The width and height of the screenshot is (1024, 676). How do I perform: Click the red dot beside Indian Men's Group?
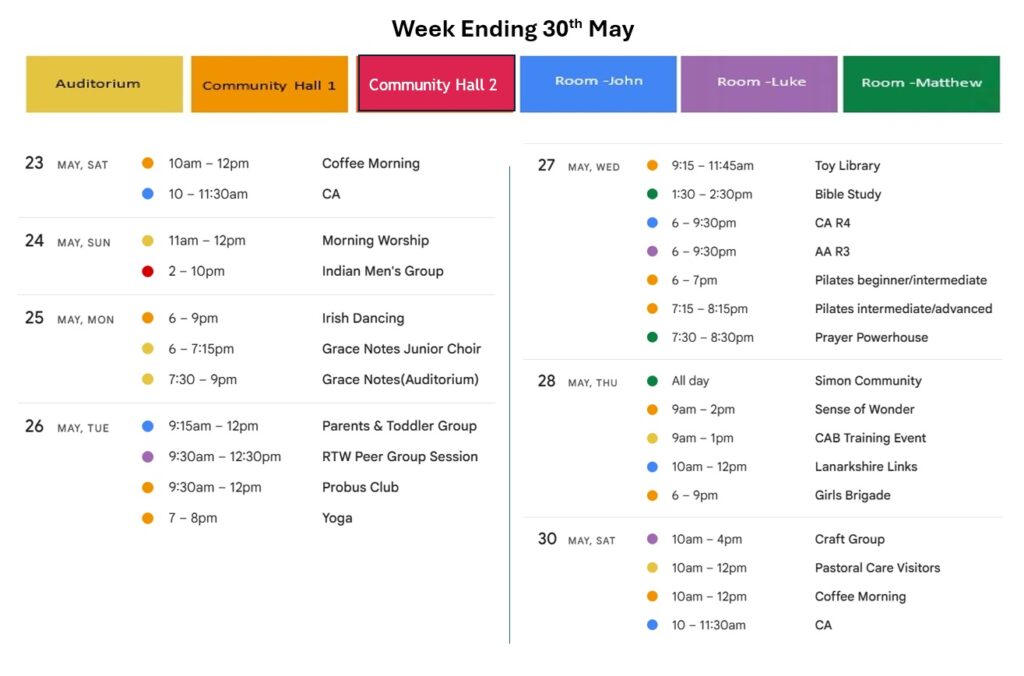point(148,271)
